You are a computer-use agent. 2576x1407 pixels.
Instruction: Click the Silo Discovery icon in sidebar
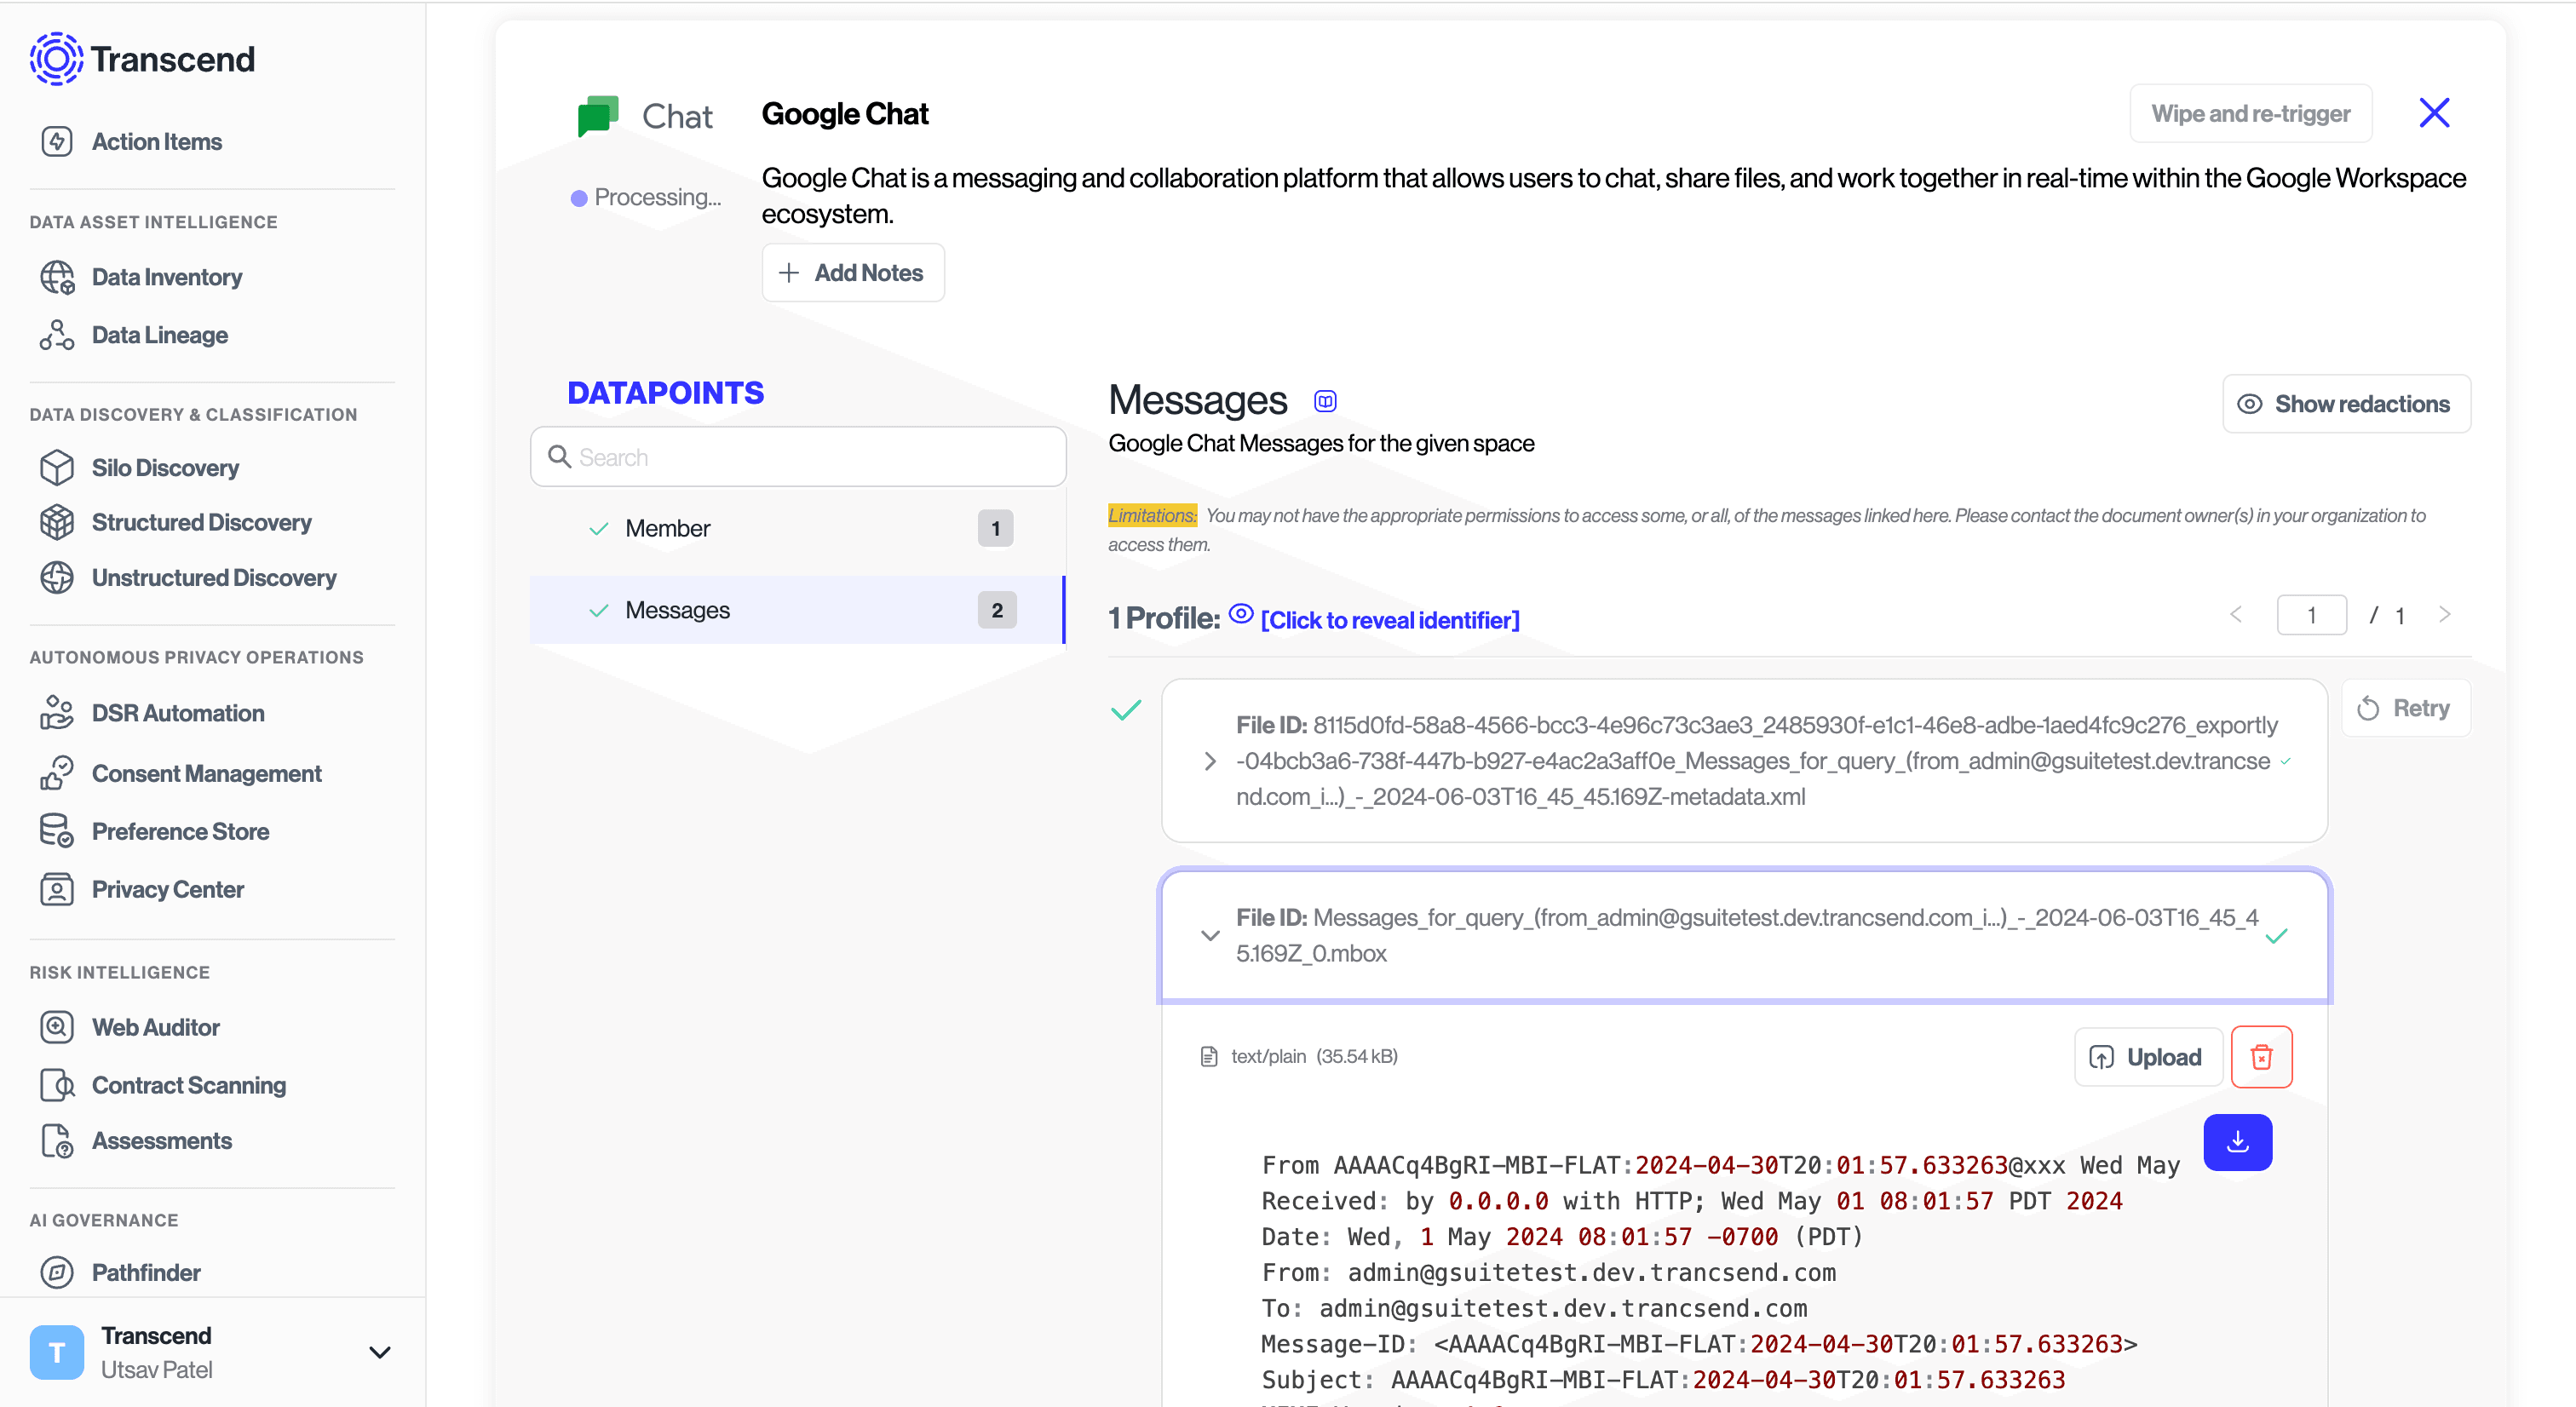click(57, 466)
